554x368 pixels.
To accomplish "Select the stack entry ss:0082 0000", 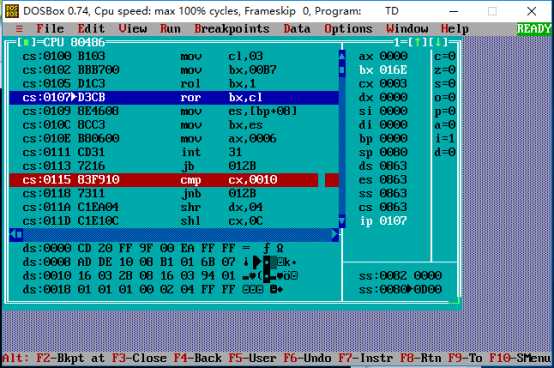I will pos(400,276).
